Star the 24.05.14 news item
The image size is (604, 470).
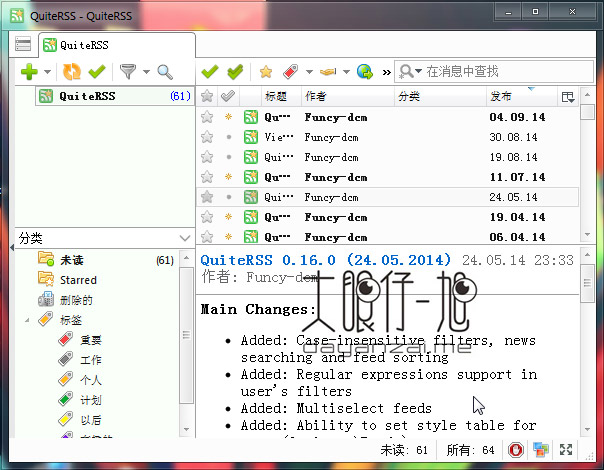[207, 197]
